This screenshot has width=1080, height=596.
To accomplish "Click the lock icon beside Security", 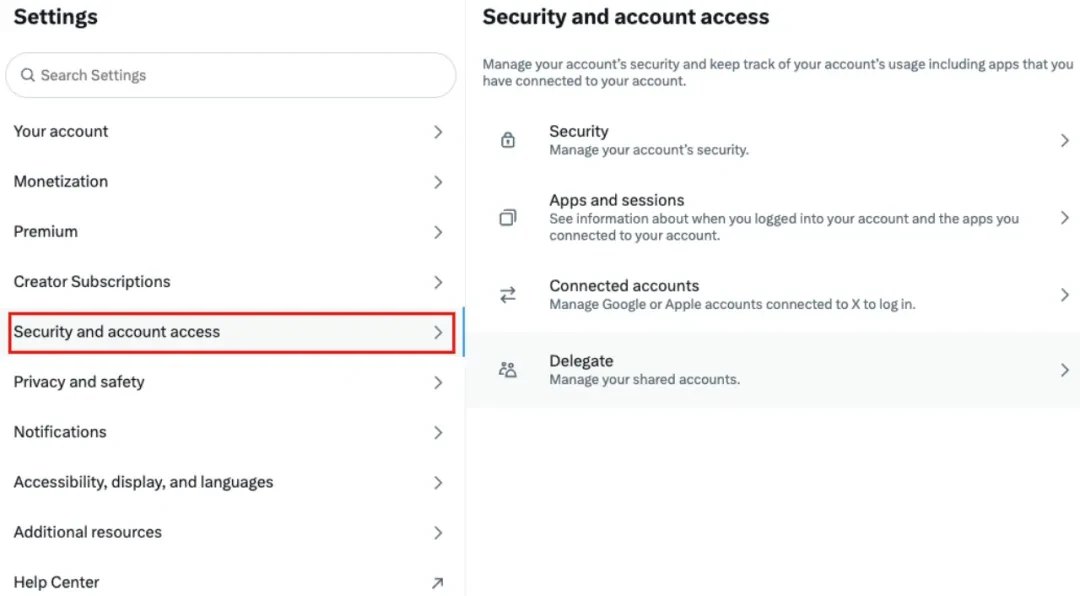I will [x=508, y=141].
